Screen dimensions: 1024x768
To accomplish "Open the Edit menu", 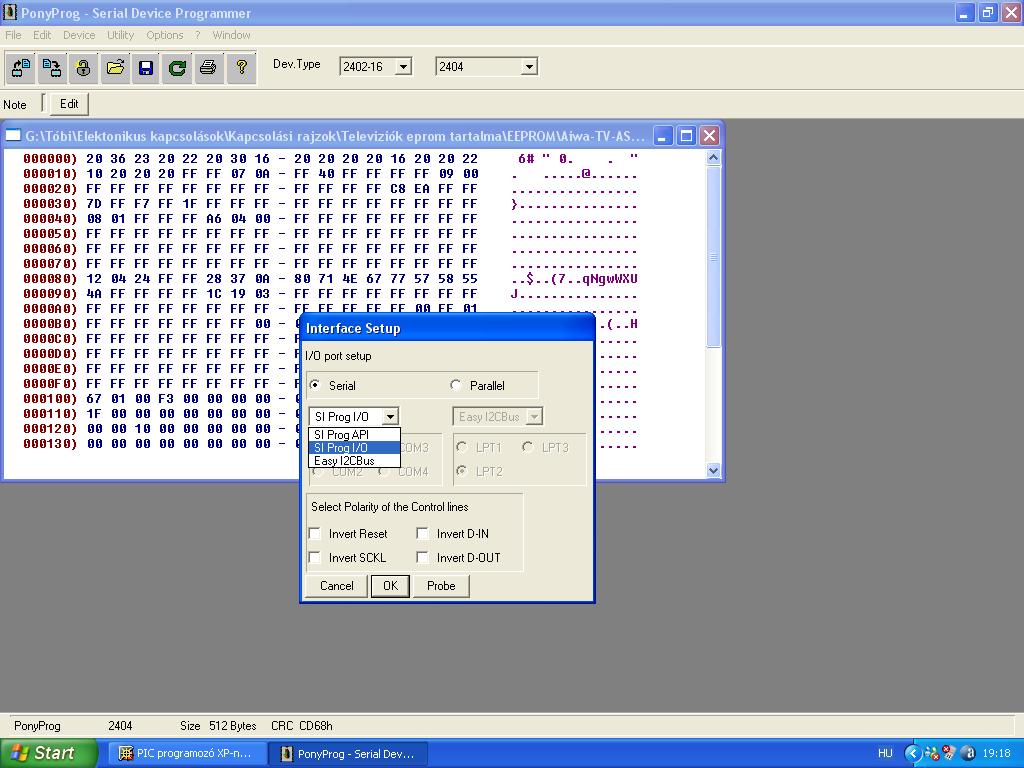I will tap(42, 35).
